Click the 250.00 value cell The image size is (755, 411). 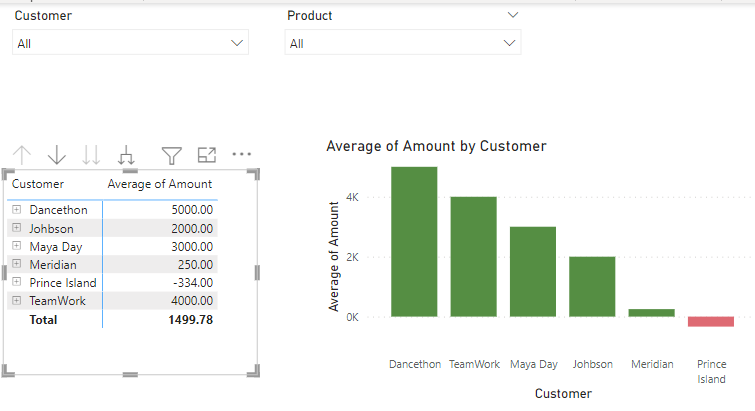point(195,265)
